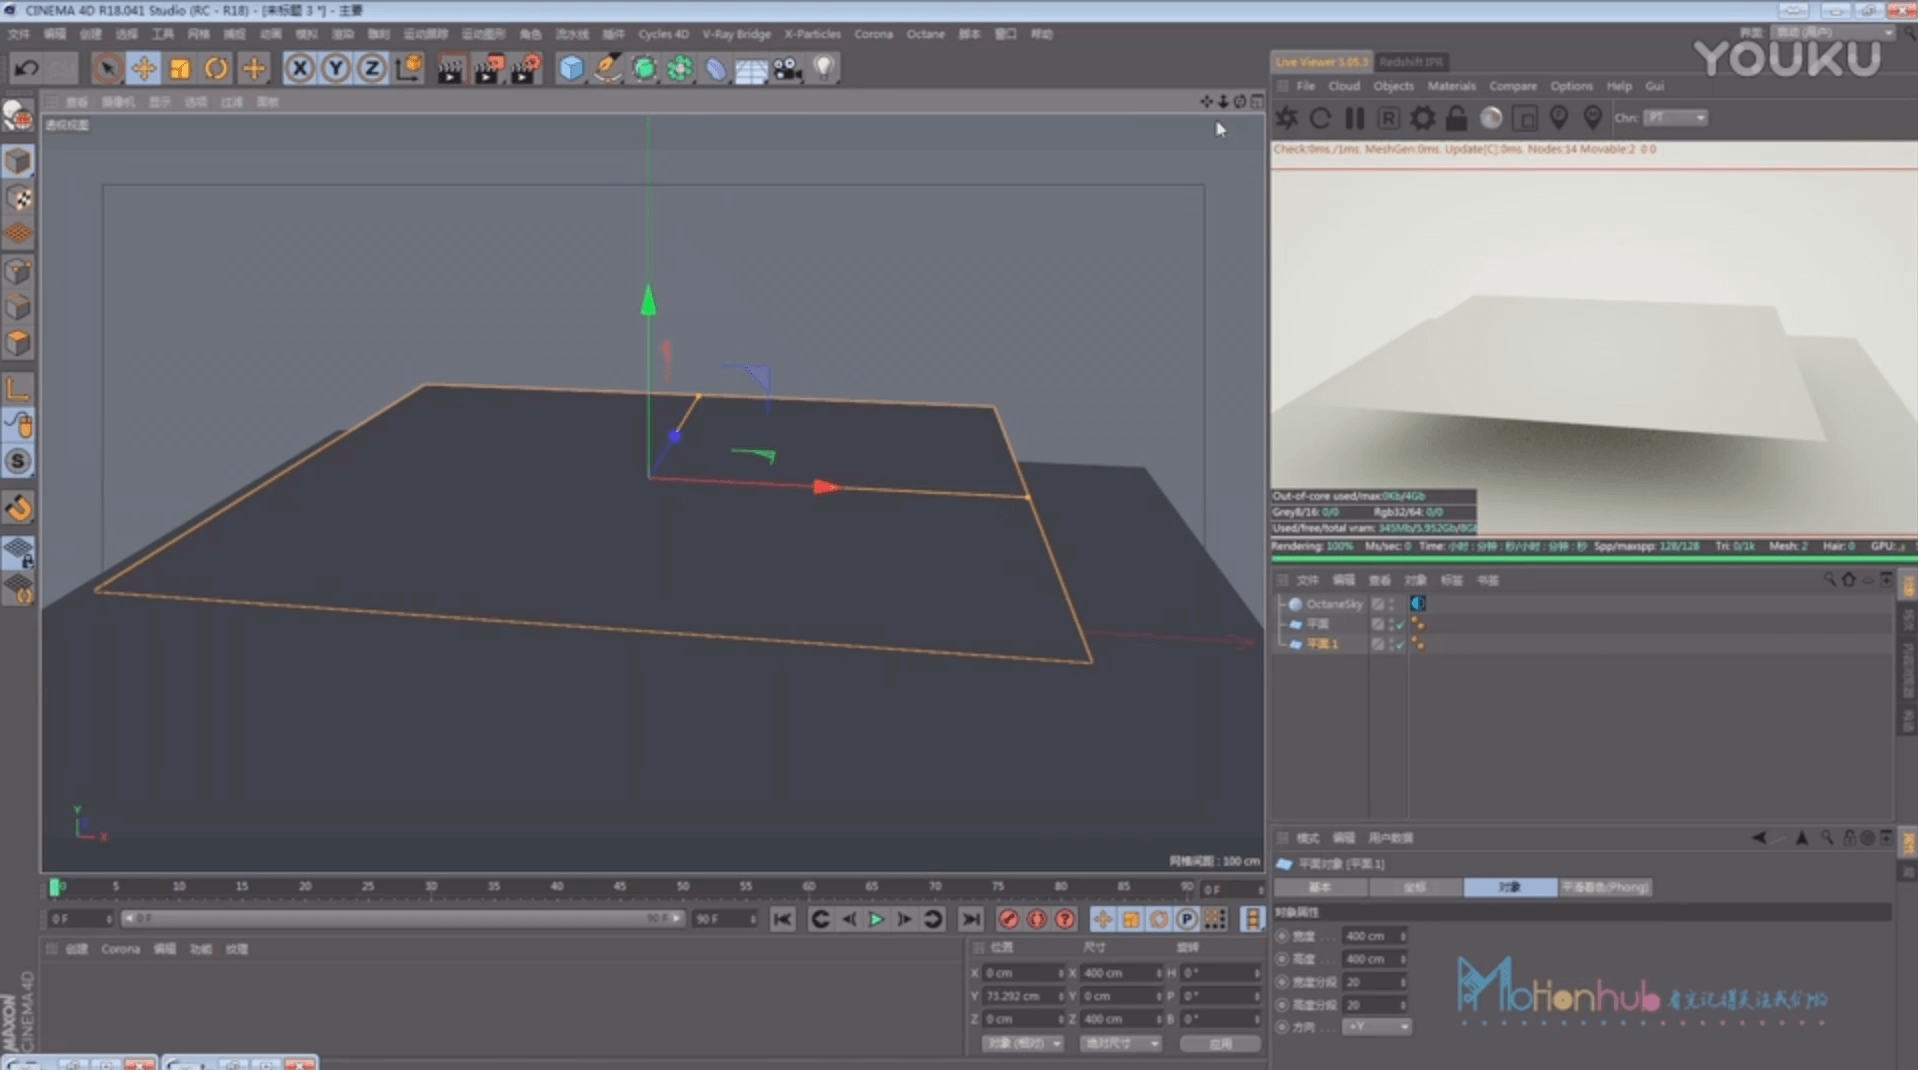Activate the Rotate tool

[x=216, y=68]
